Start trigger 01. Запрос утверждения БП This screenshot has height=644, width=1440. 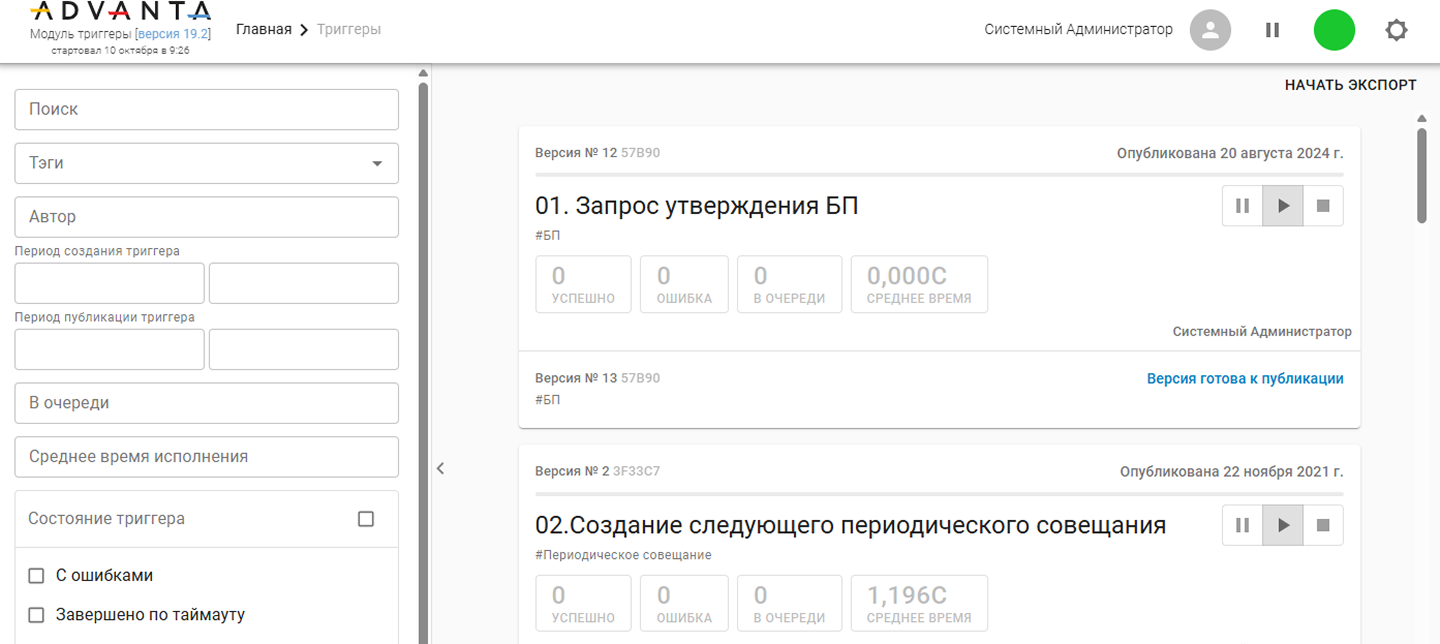[1283, 206]
